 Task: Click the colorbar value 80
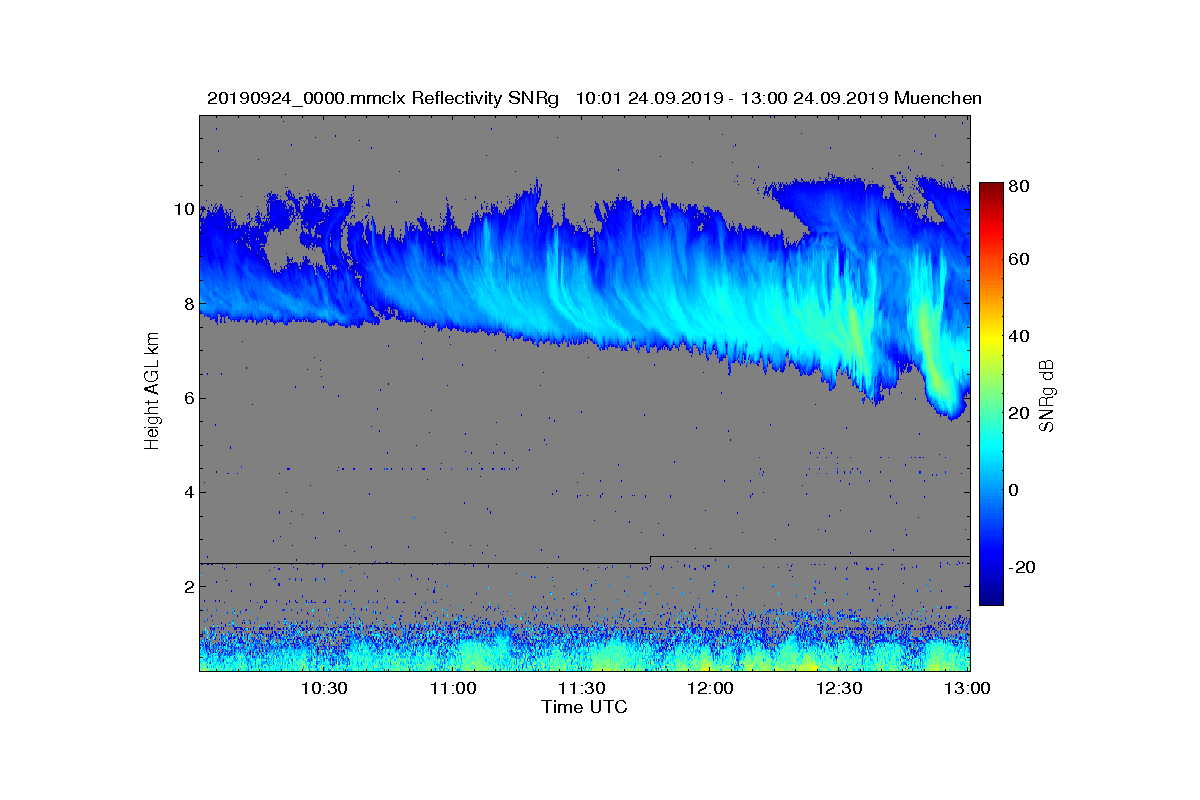coord(1020,186)
